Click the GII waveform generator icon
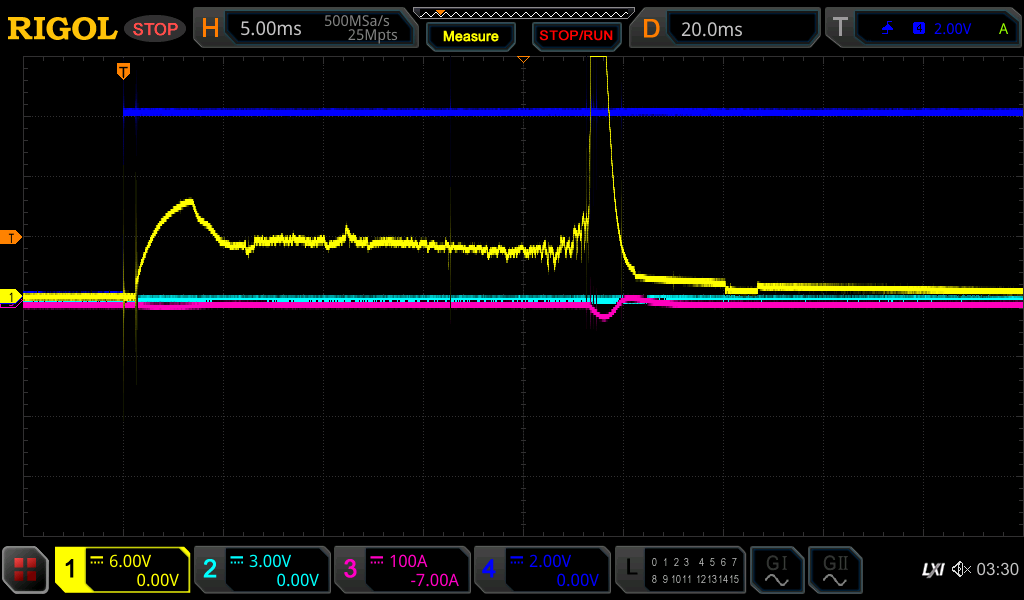 (x=834, y=570)
